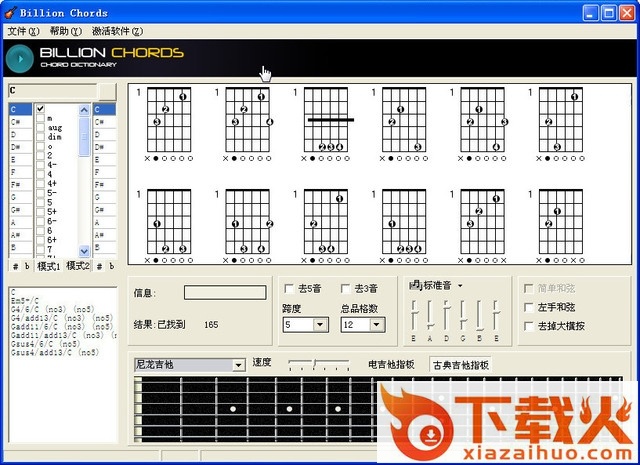Click the chord name display showing C
Screen dimensions: 640x465
[52, 91]
